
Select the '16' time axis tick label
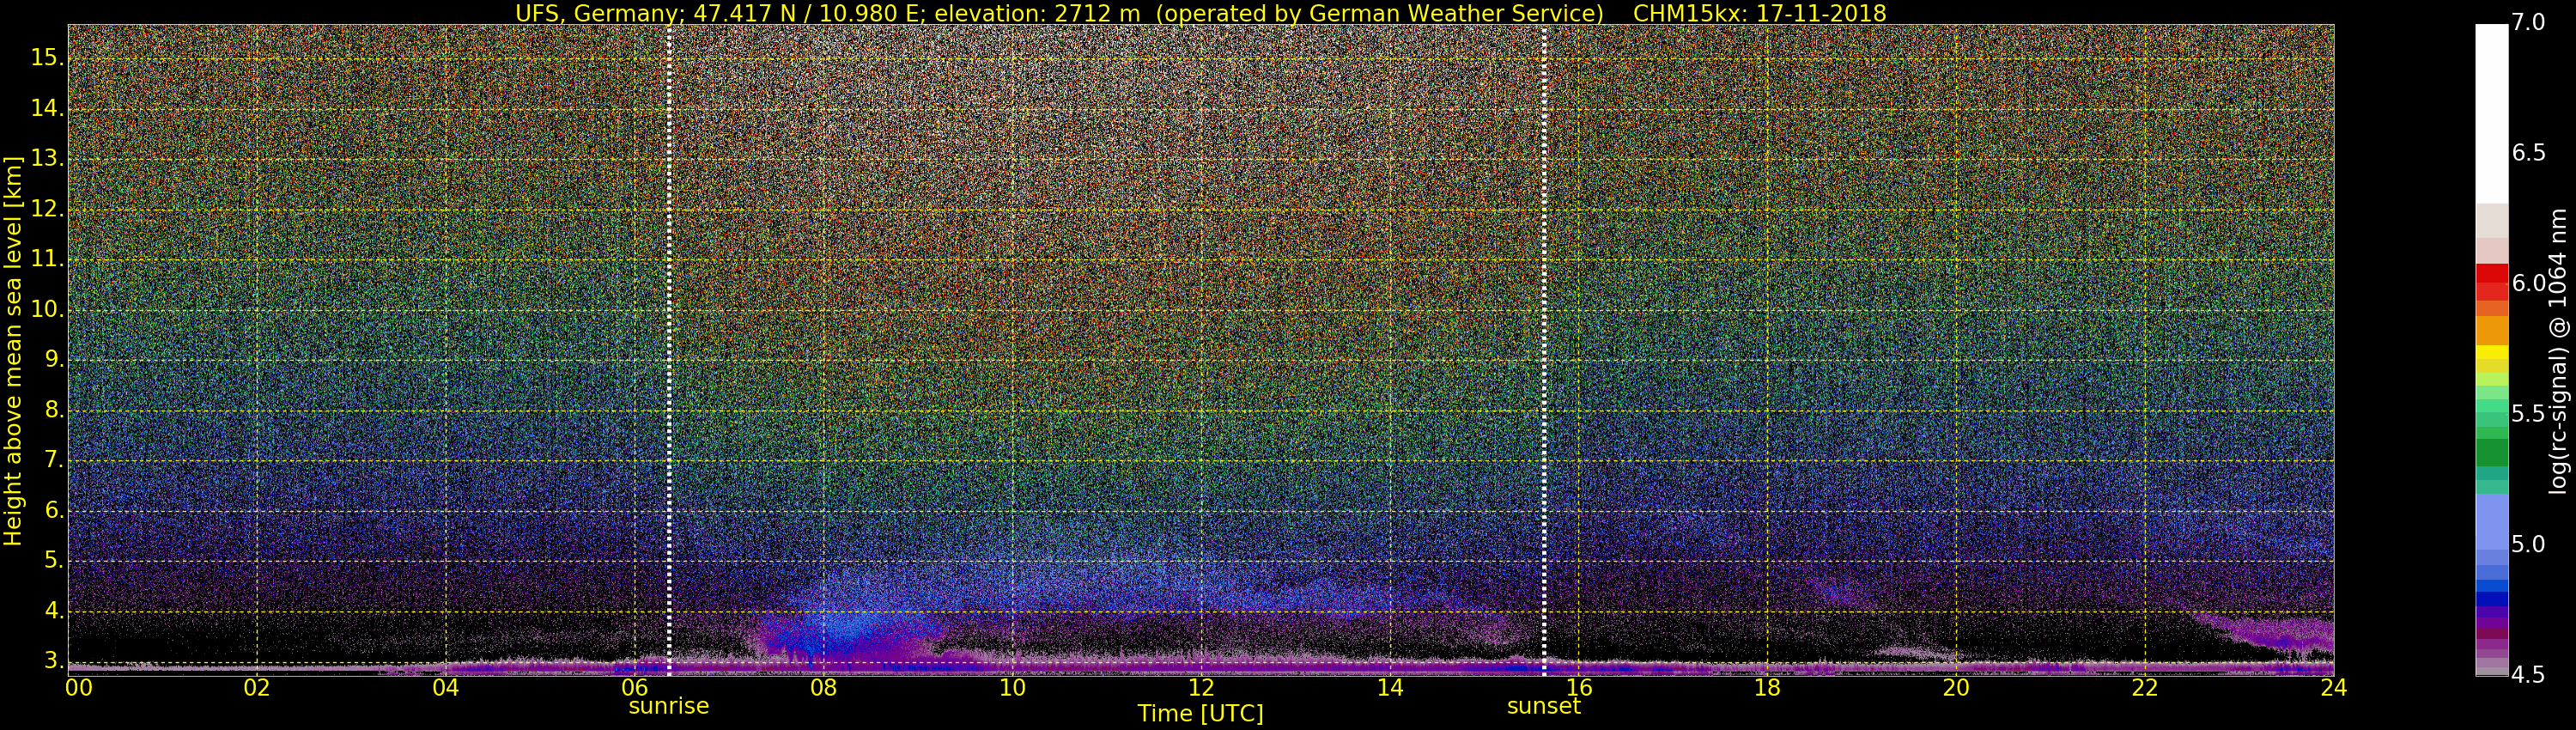point(1579,688)
